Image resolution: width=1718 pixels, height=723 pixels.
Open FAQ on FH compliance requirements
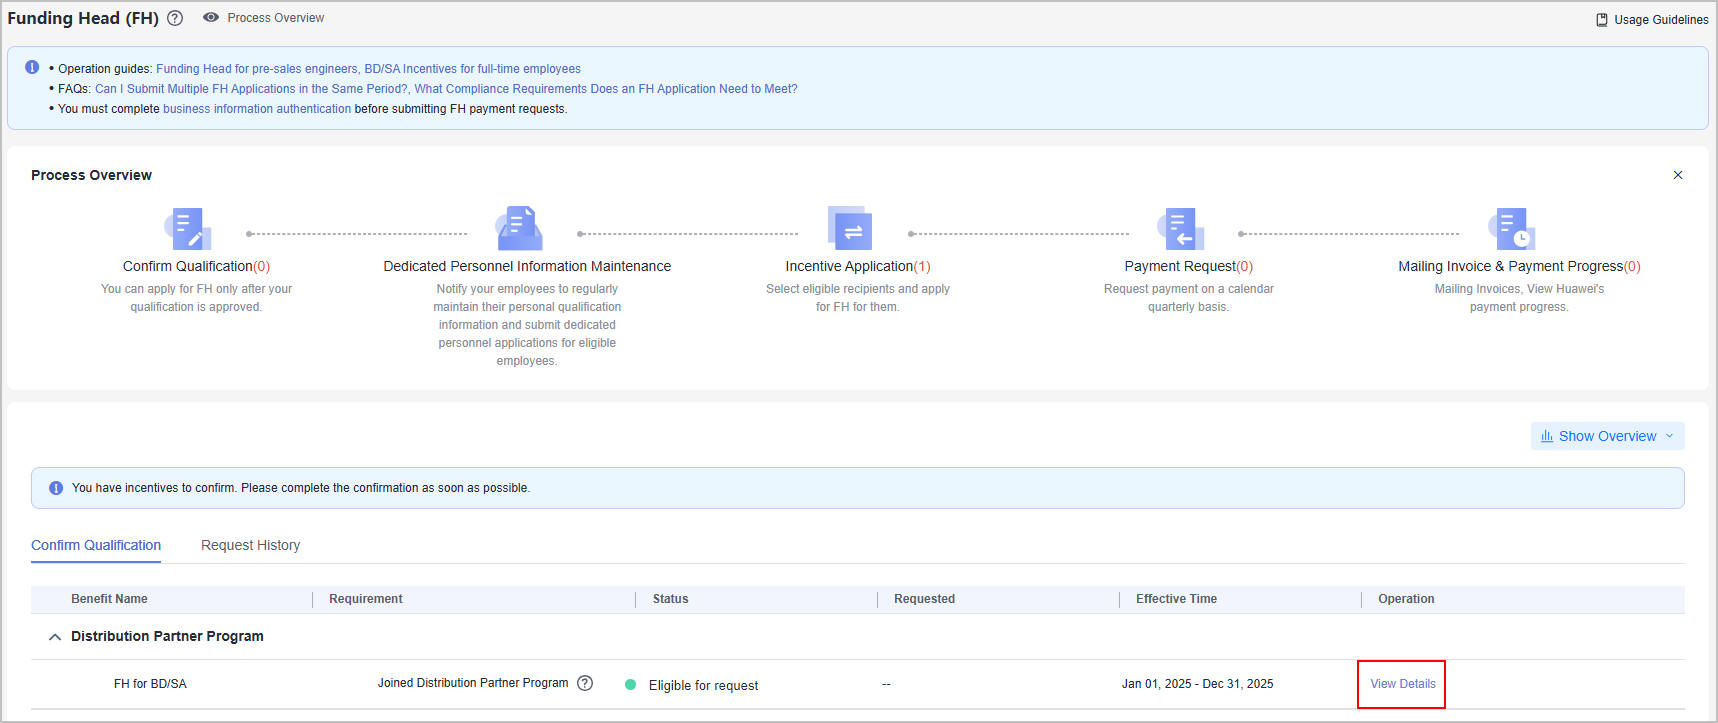click(x=606, y=89)
